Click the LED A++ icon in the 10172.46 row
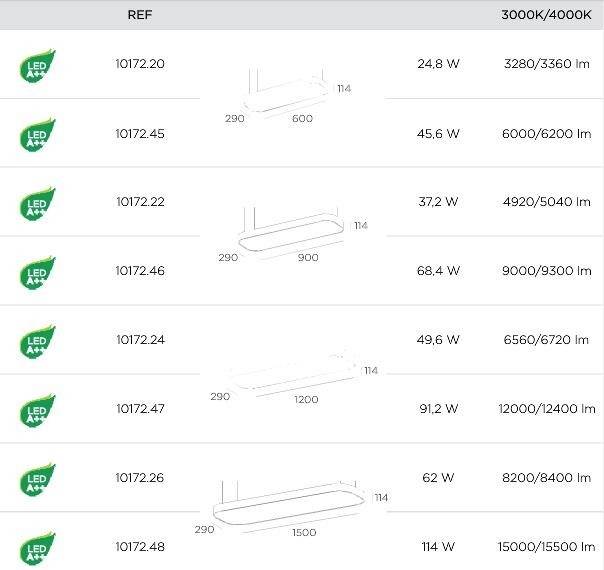This screenshot has width=604, height=570. coord(37,273)
